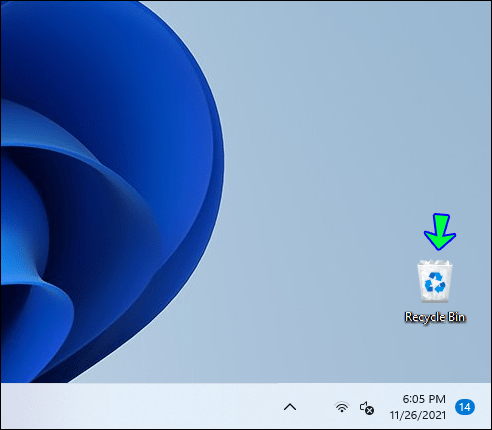The width and height of the screenshot is (492, 430).
Task: Click an empty area of the taskbar
Action: click(x=133, y=406)
